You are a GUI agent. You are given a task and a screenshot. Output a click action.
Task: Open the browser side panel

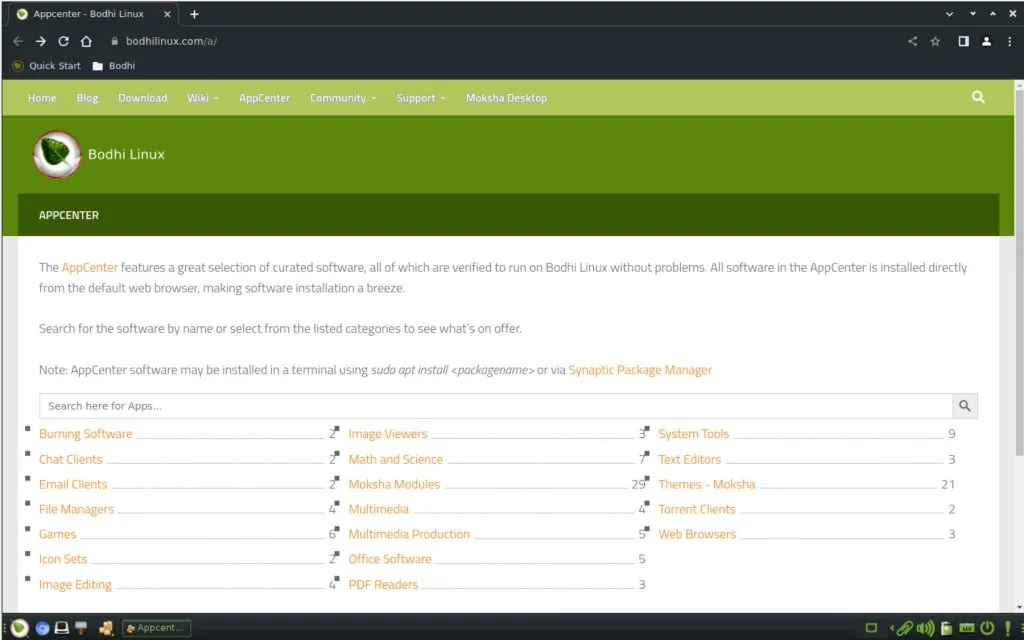coord(963,41)
